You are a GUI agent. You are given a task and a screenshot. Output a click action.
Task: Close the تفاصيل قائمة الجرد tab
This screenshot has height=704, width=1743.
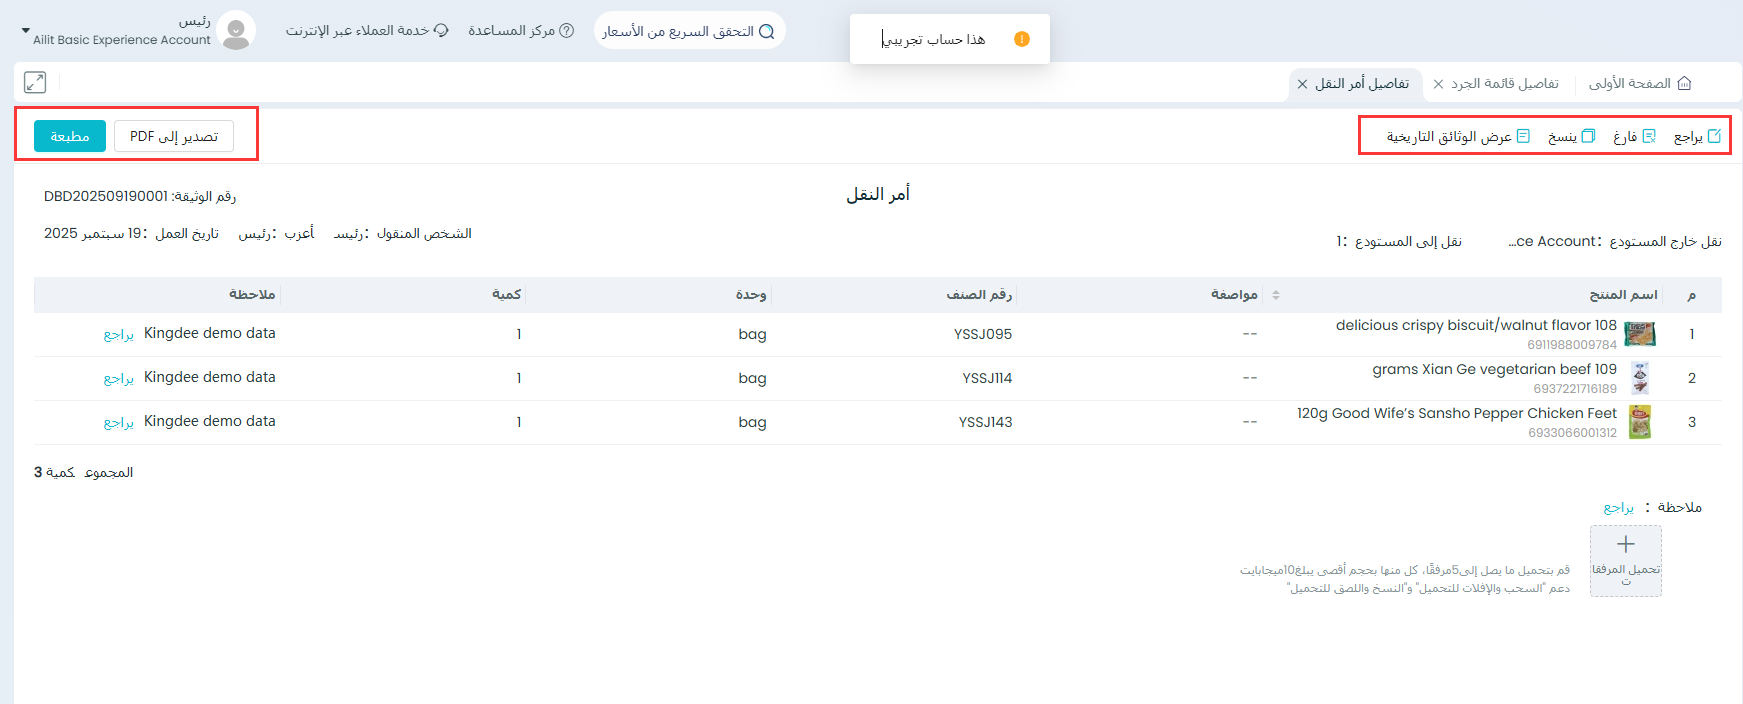coord(1438,84)
